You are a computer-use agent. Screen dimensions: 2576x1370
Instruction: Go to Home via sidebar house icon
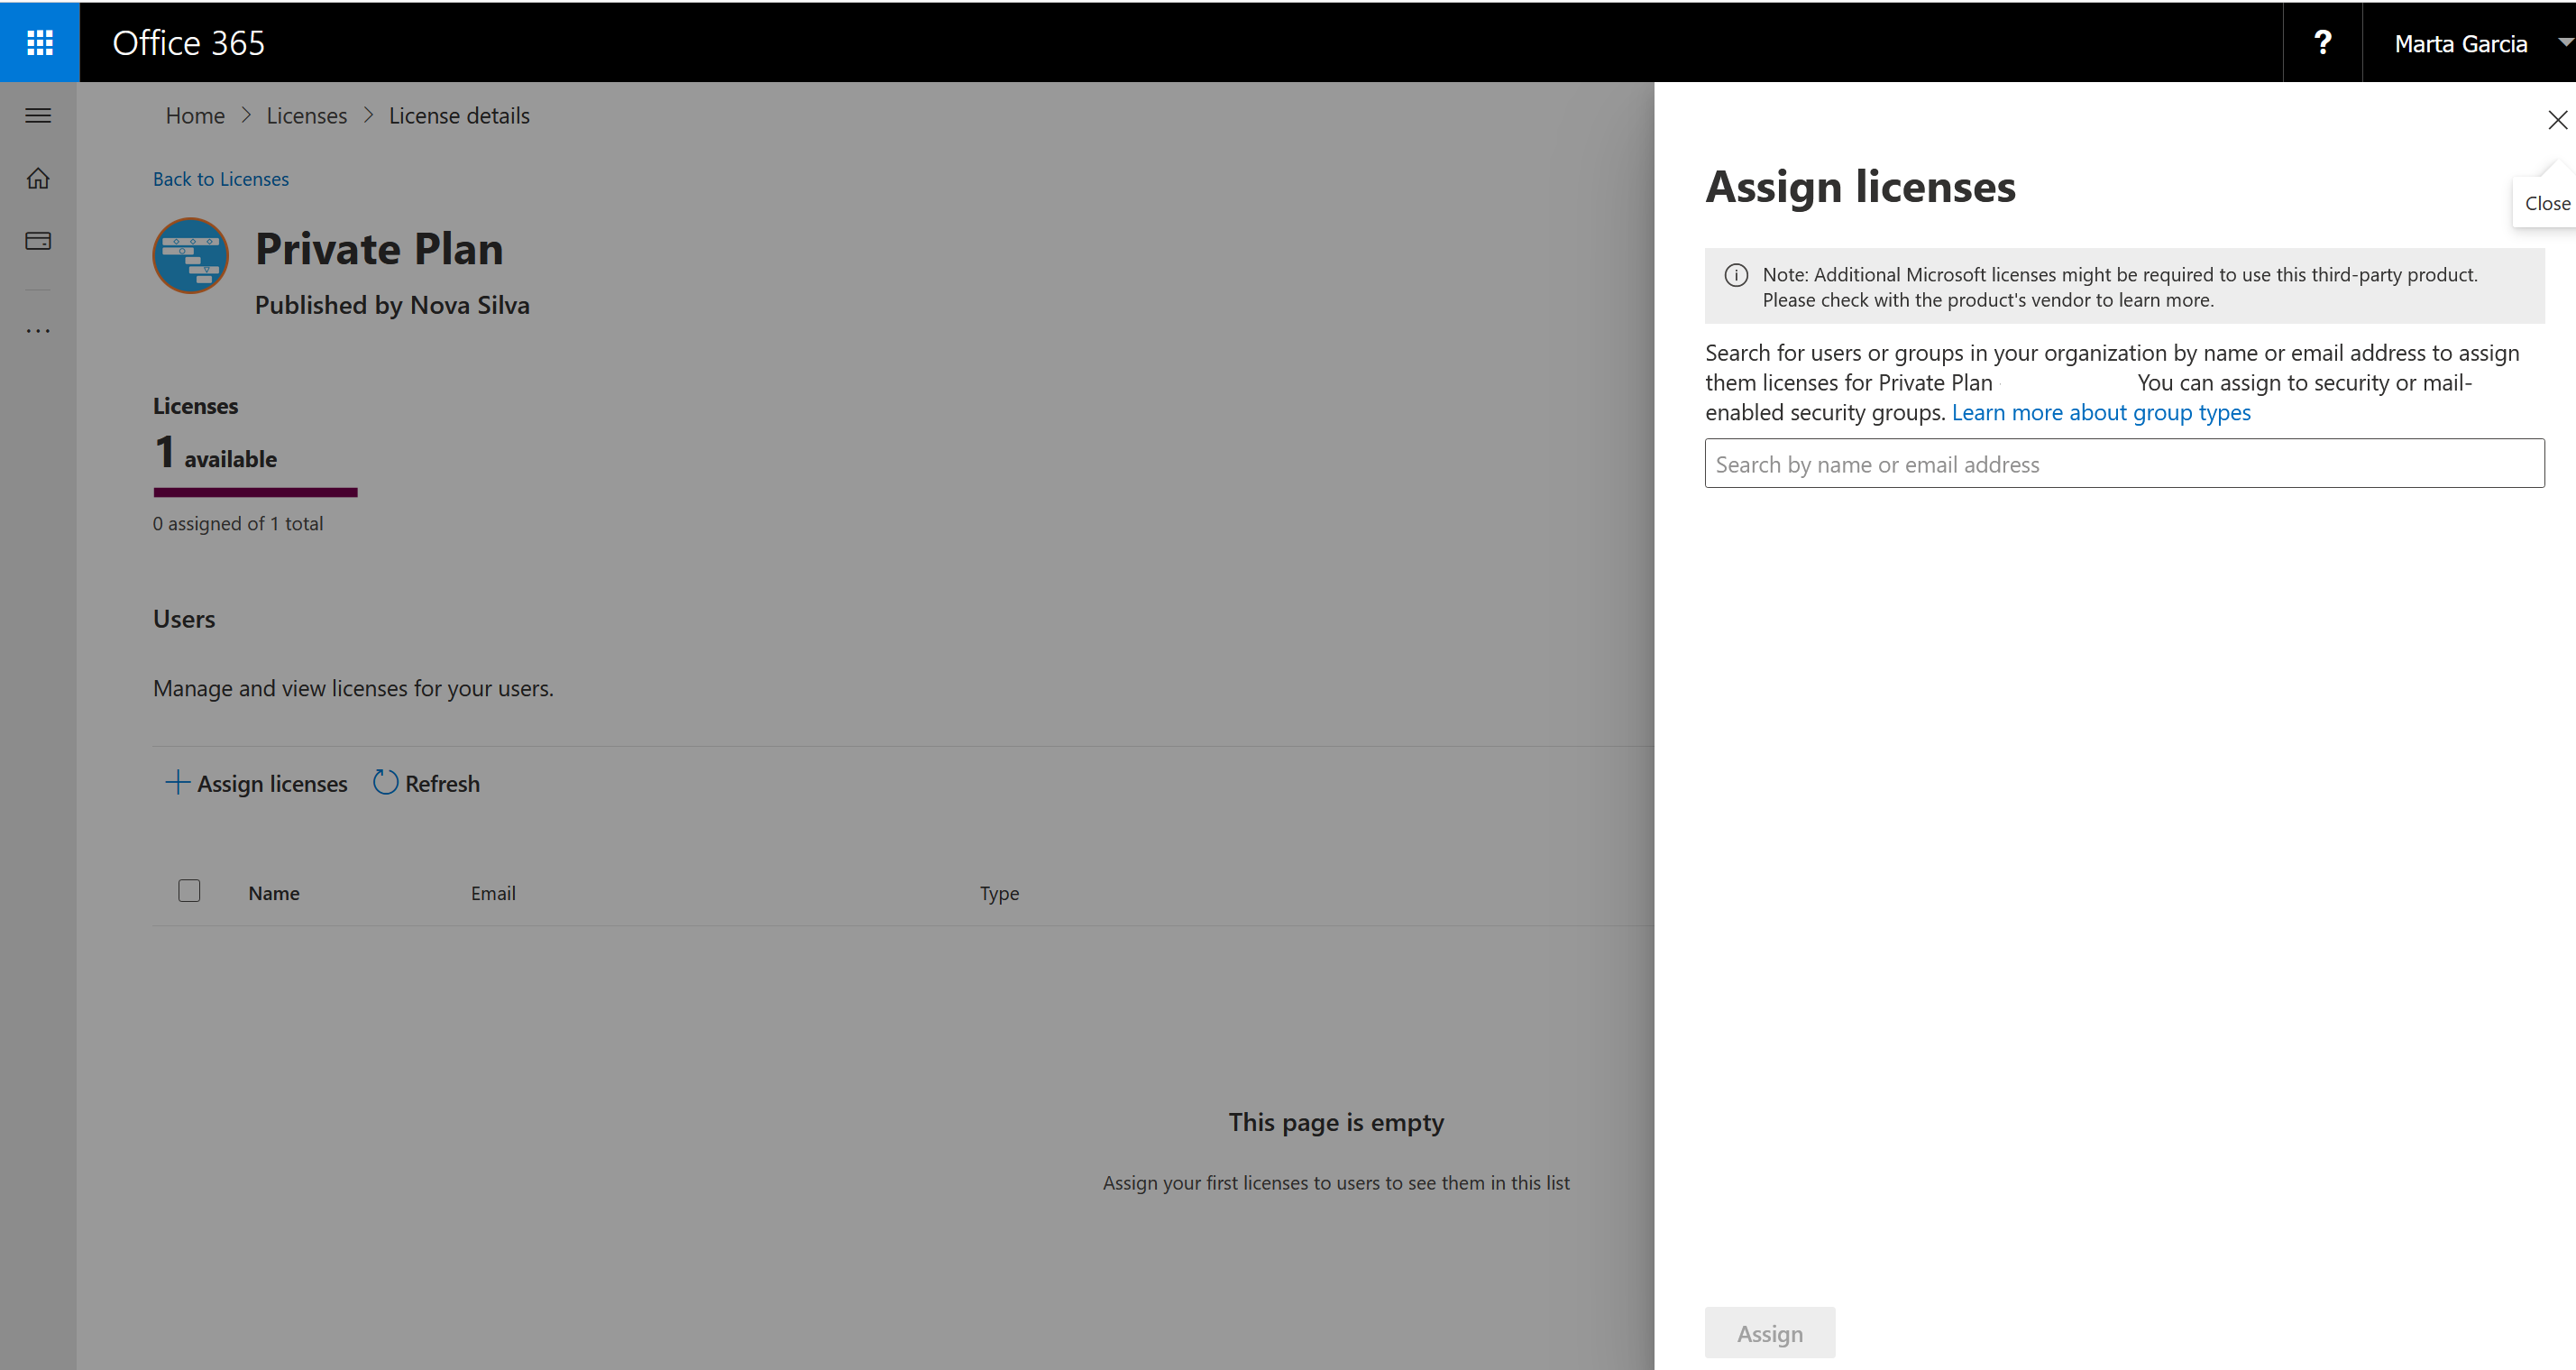[x=38, y=178]
